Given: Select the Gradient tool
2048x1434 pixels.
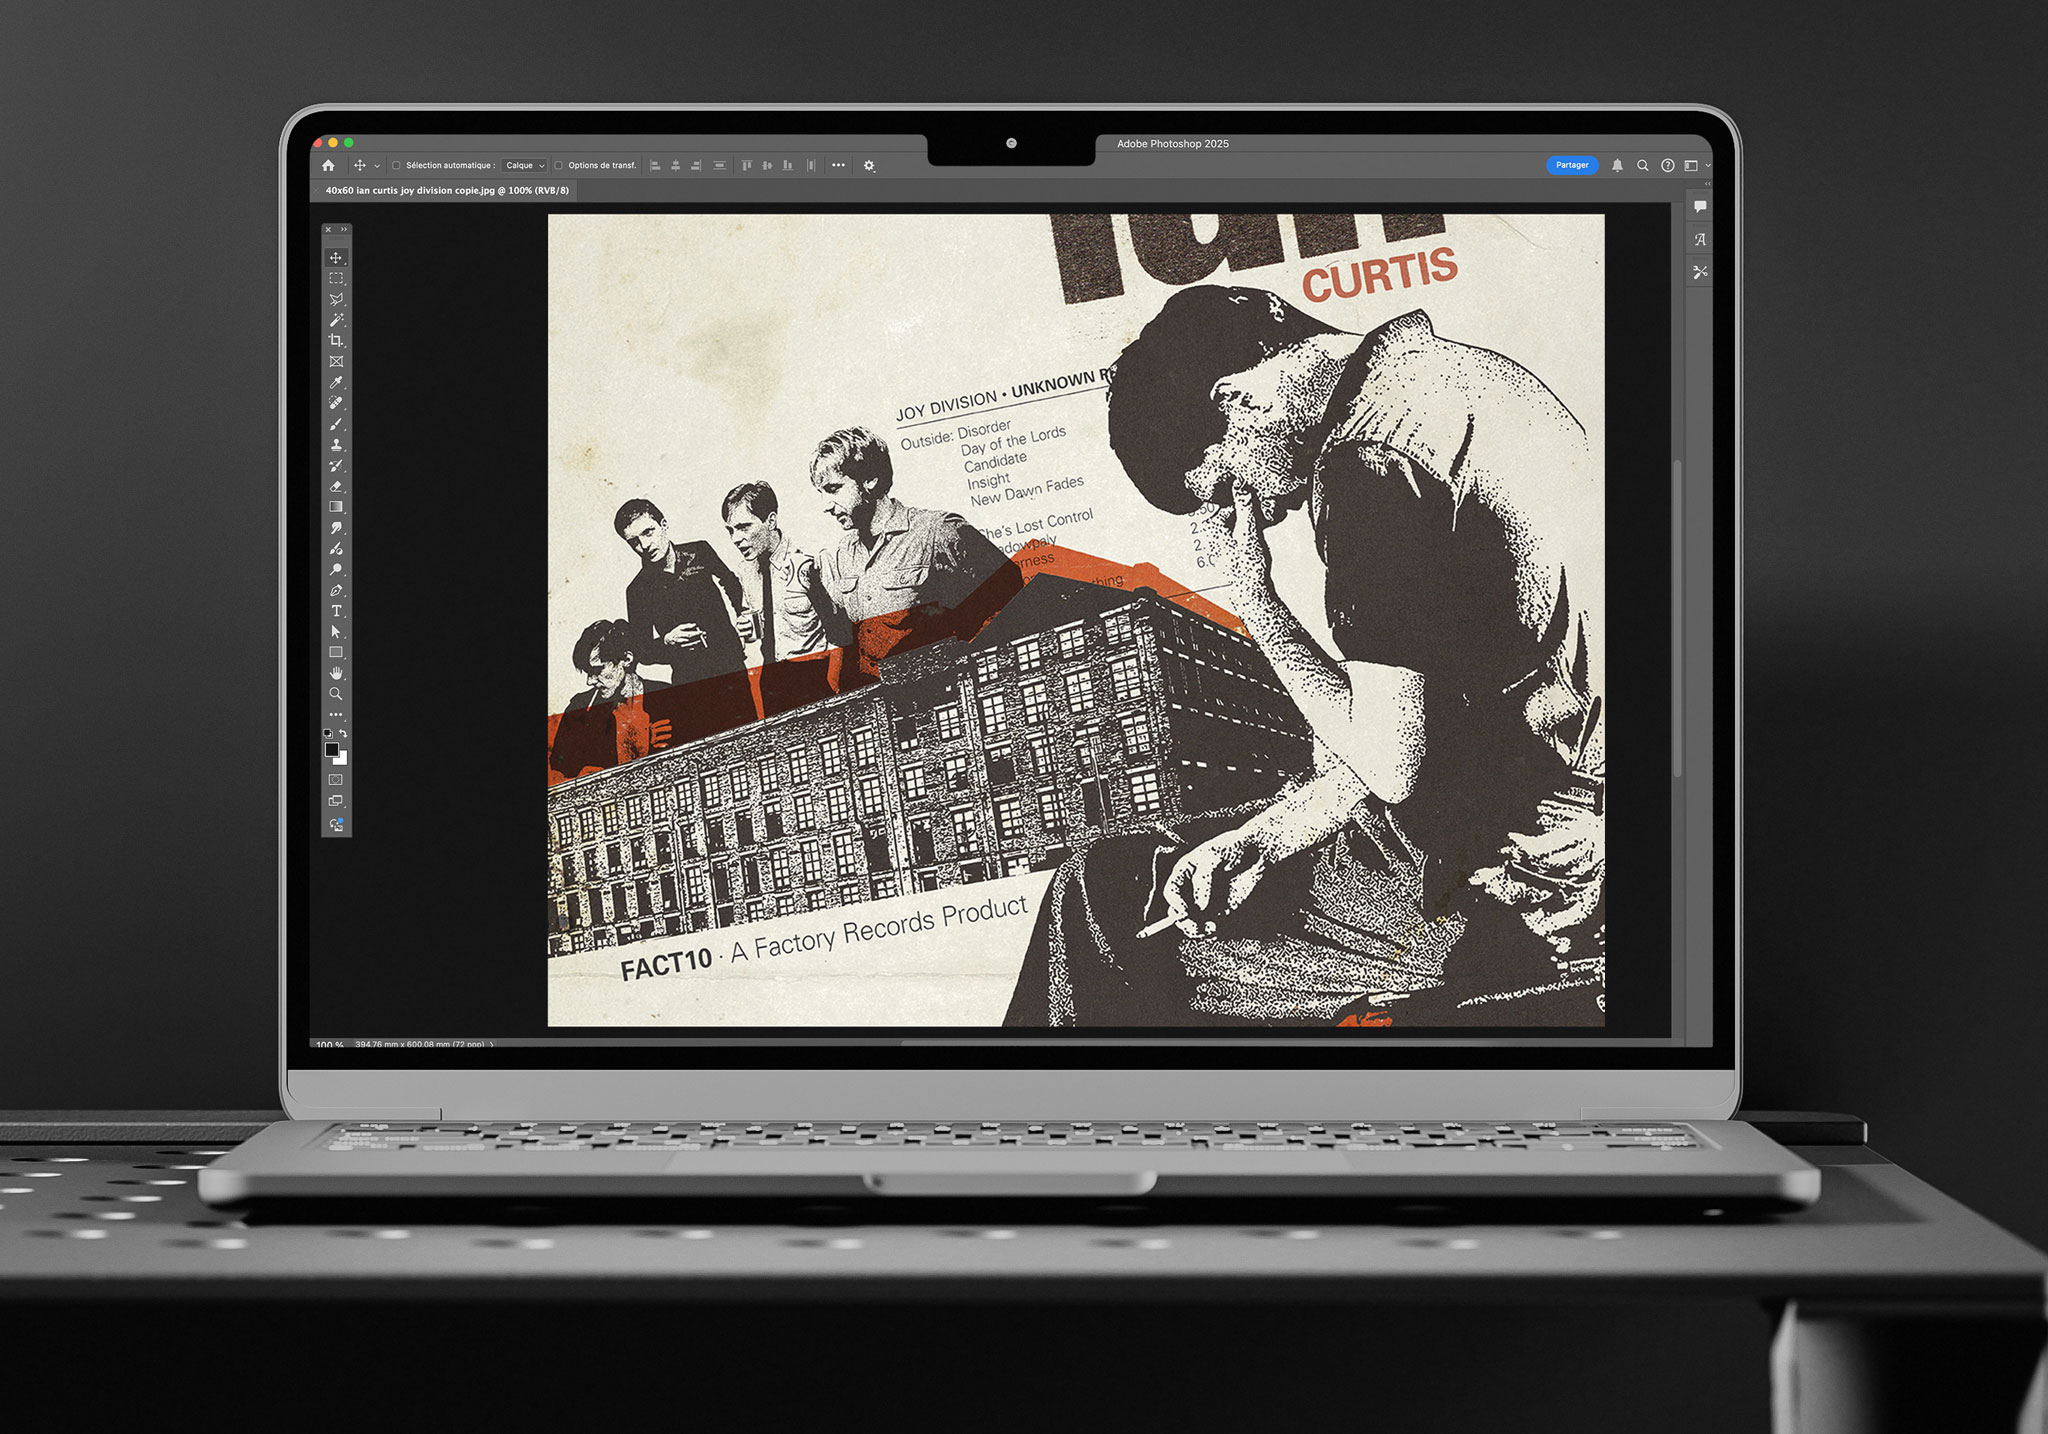Looking at the screenshot, I should (336, 507).
